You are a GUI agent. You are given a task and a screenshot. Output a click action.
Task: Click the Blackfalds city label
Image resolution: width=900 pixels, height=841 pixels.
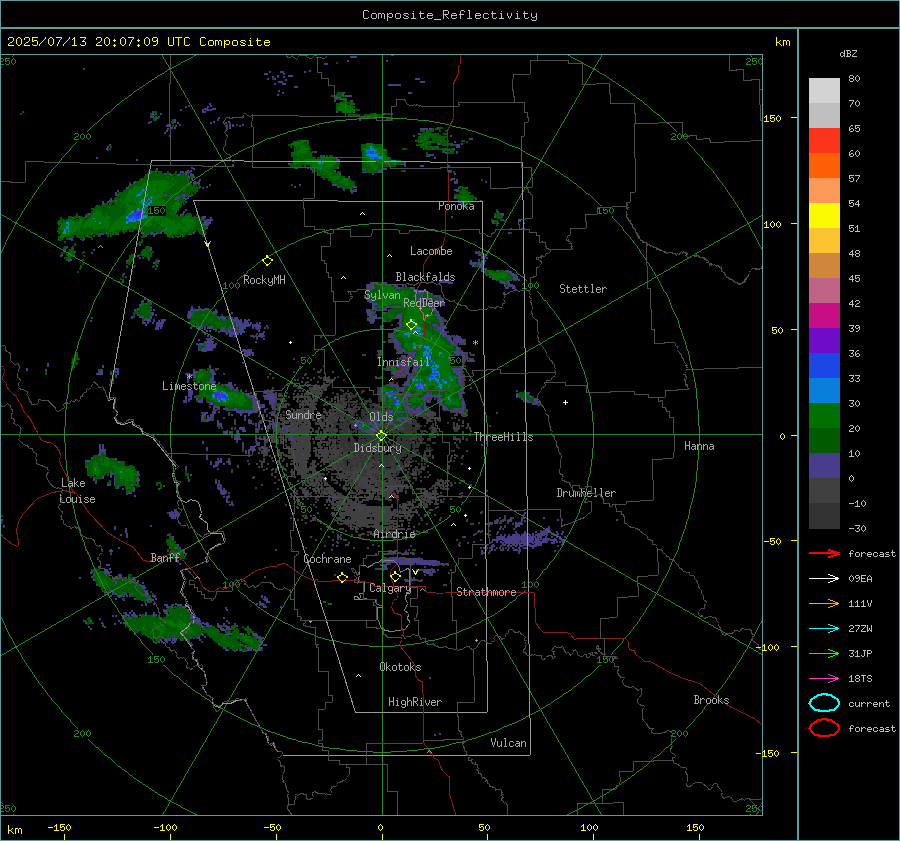425,277
